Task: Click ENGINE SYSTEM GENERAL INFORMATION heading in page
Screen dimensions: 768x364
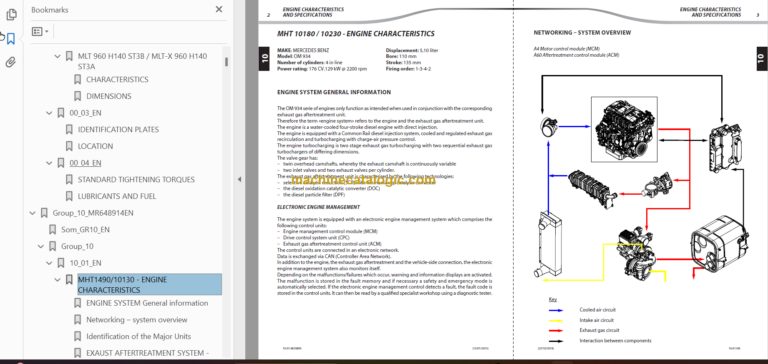Action: coord(334,92)
